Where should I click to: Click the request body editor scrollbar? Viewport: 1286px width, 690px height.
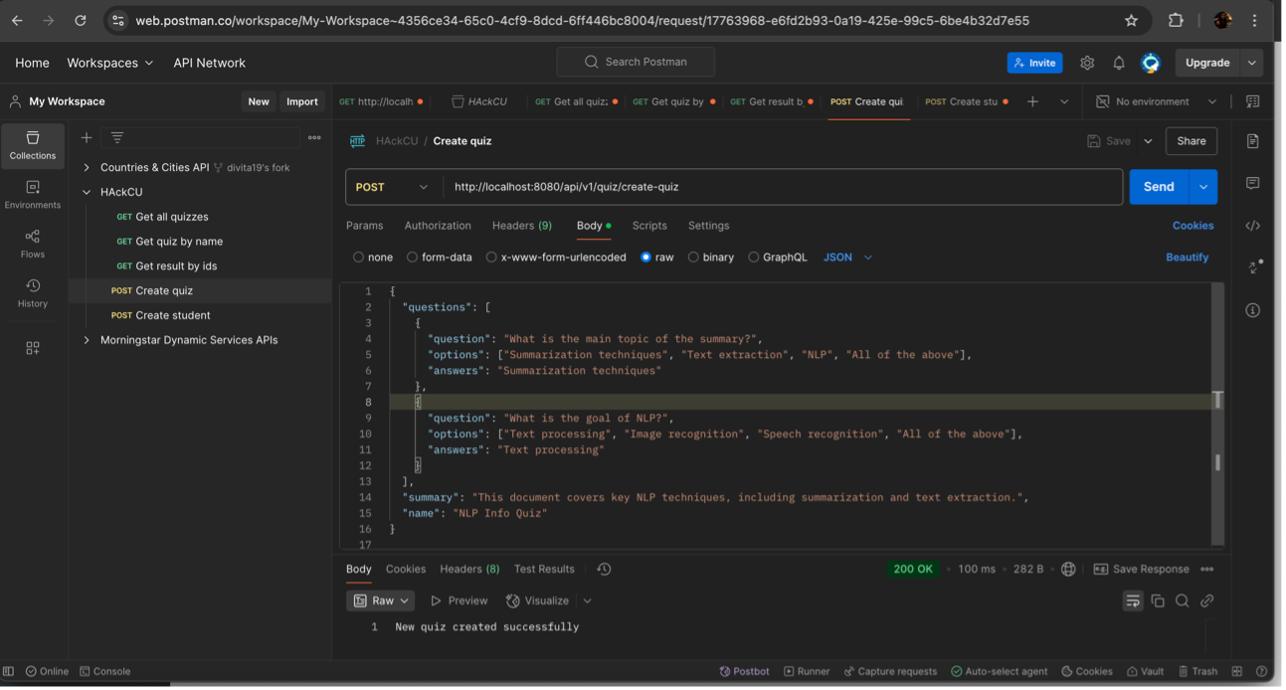coord(1217,415)
